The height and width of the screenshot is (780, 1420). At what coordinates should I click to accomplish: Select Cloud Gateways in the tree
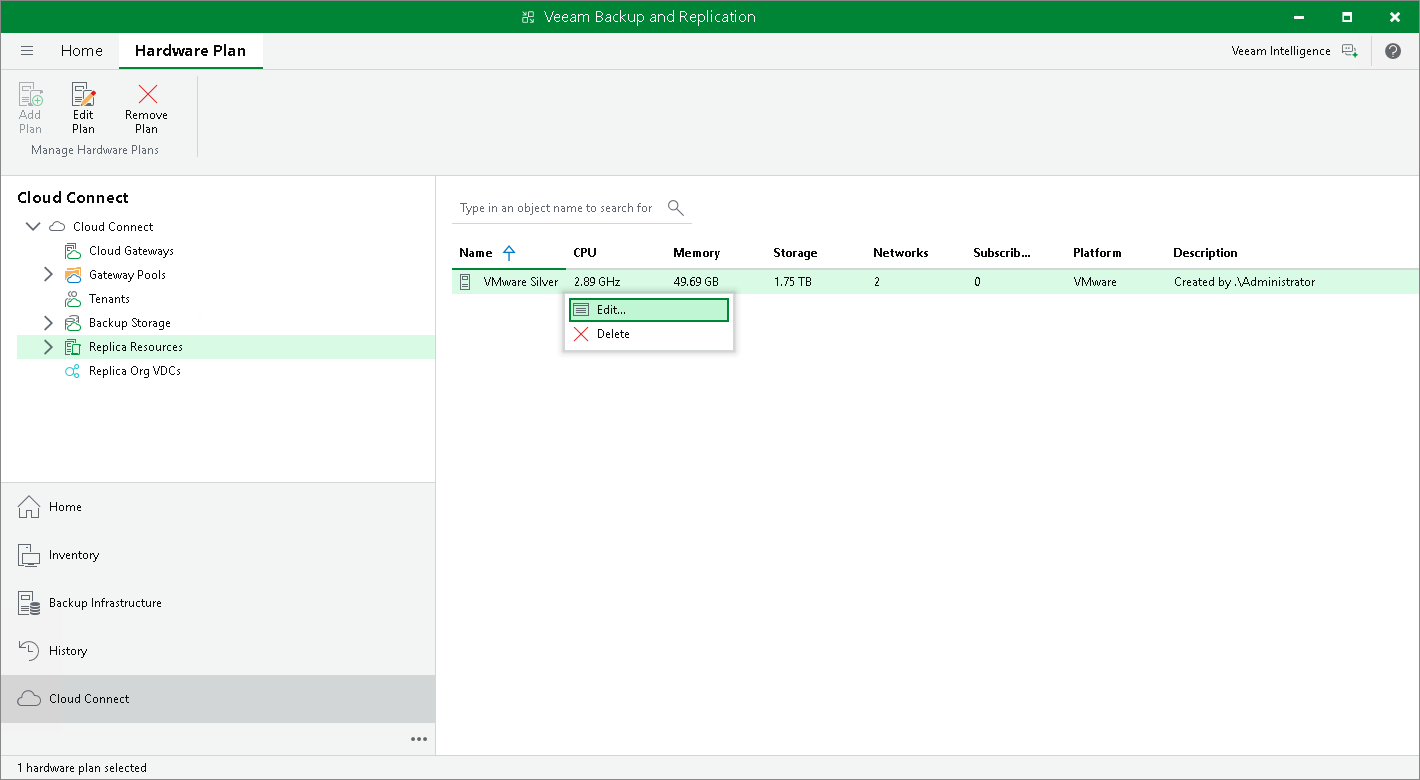pos(131,251)
